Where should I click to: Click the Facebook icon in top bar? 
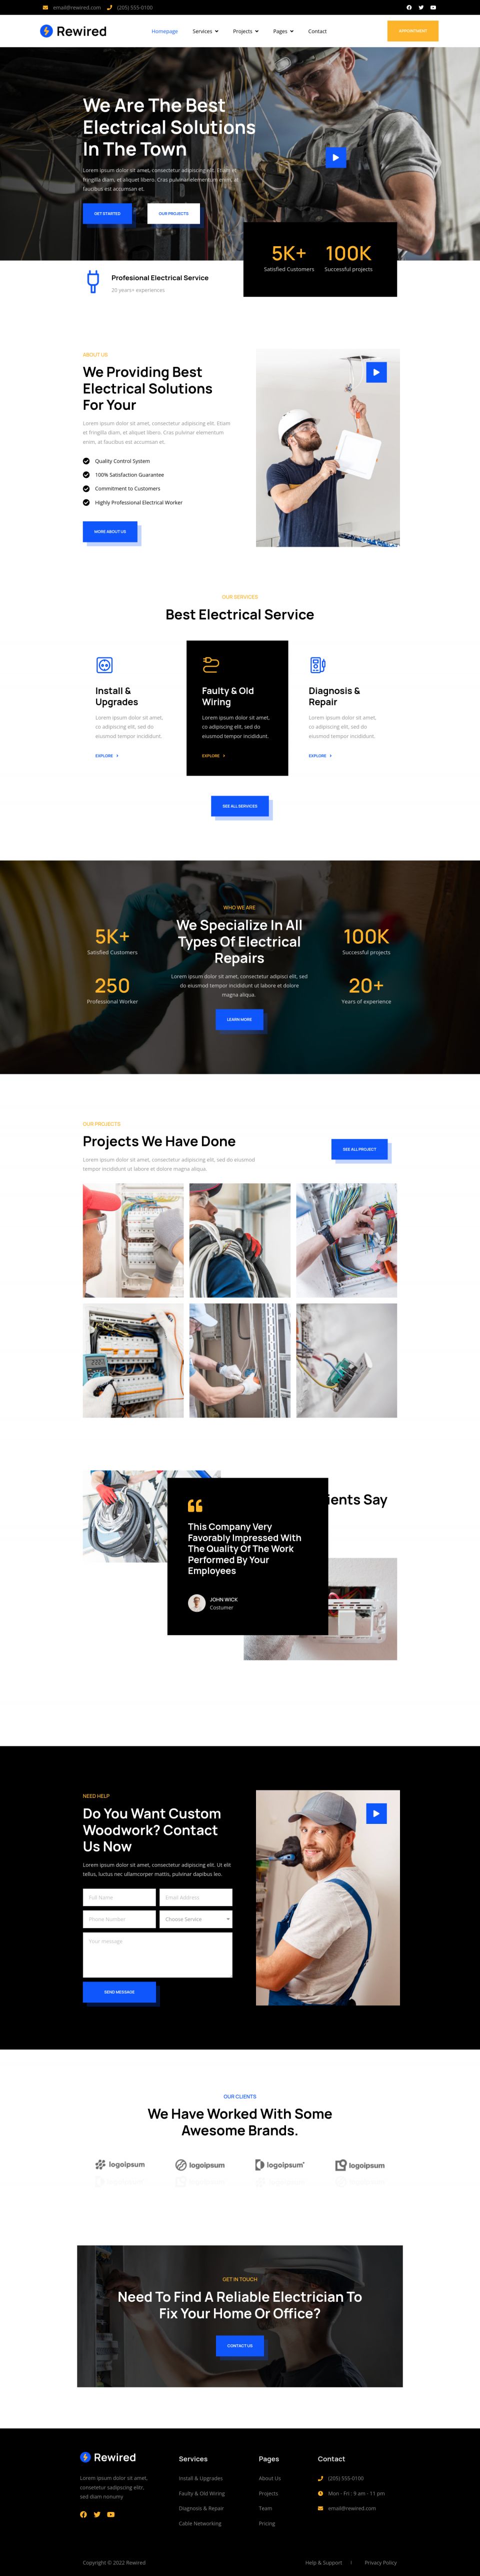pyautogui.click(x=409, y=7)
